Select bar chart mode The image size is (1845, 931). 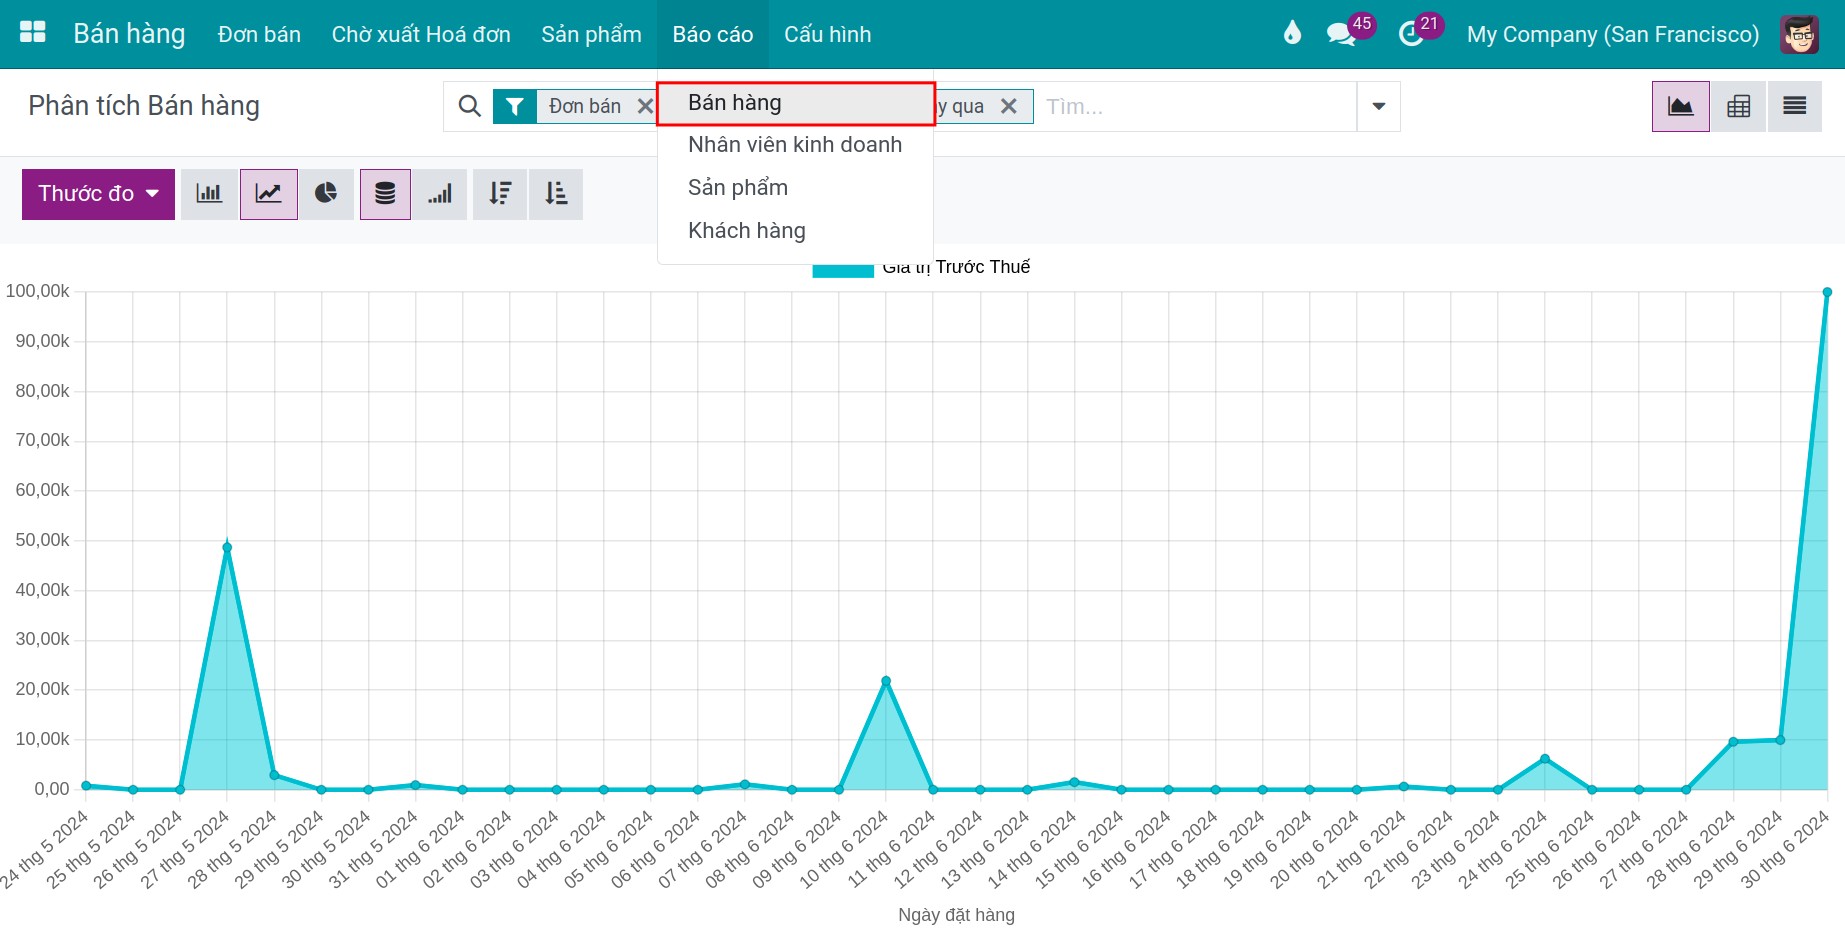[x=209, y=194]
